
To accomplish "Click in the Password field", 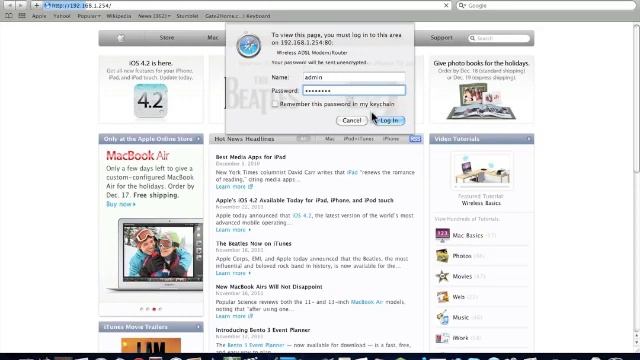I will pos(354,90).
